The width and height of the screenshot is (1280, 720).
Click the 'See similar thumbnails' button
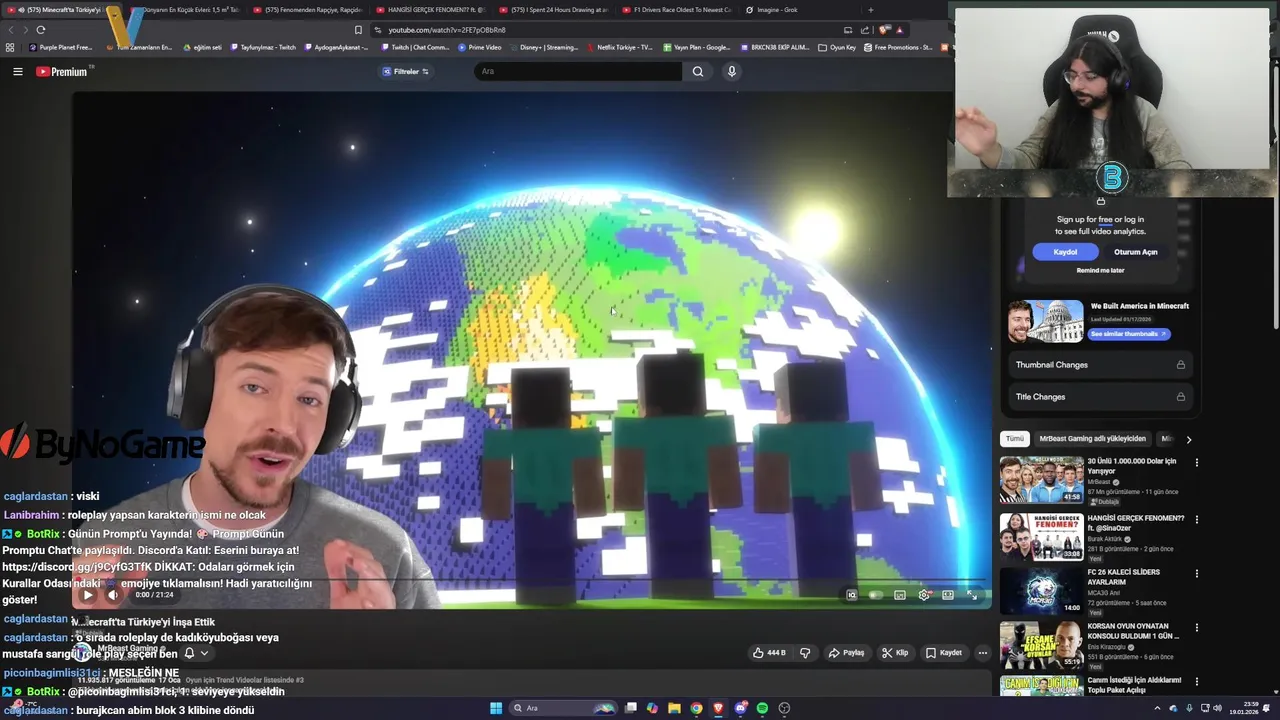[1129, 334]
